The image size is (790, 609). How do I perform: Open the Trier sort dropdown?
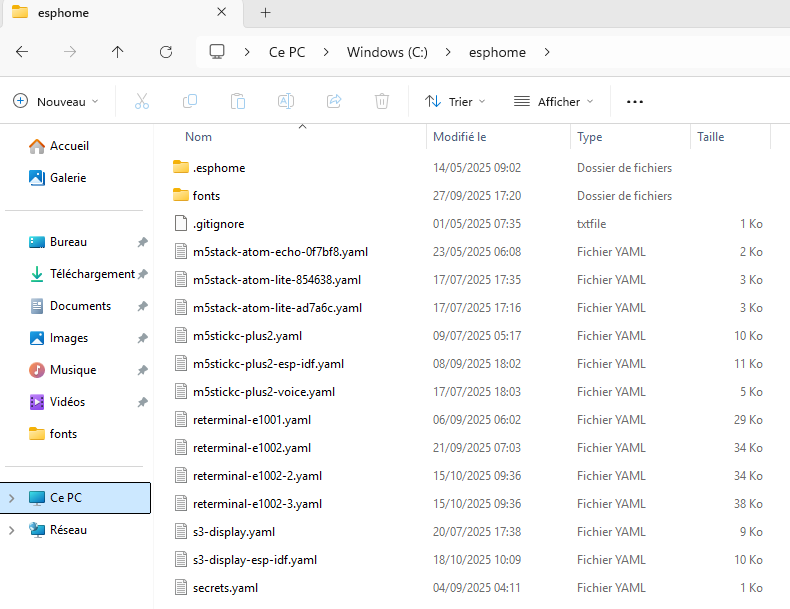(x=455, y=101)
